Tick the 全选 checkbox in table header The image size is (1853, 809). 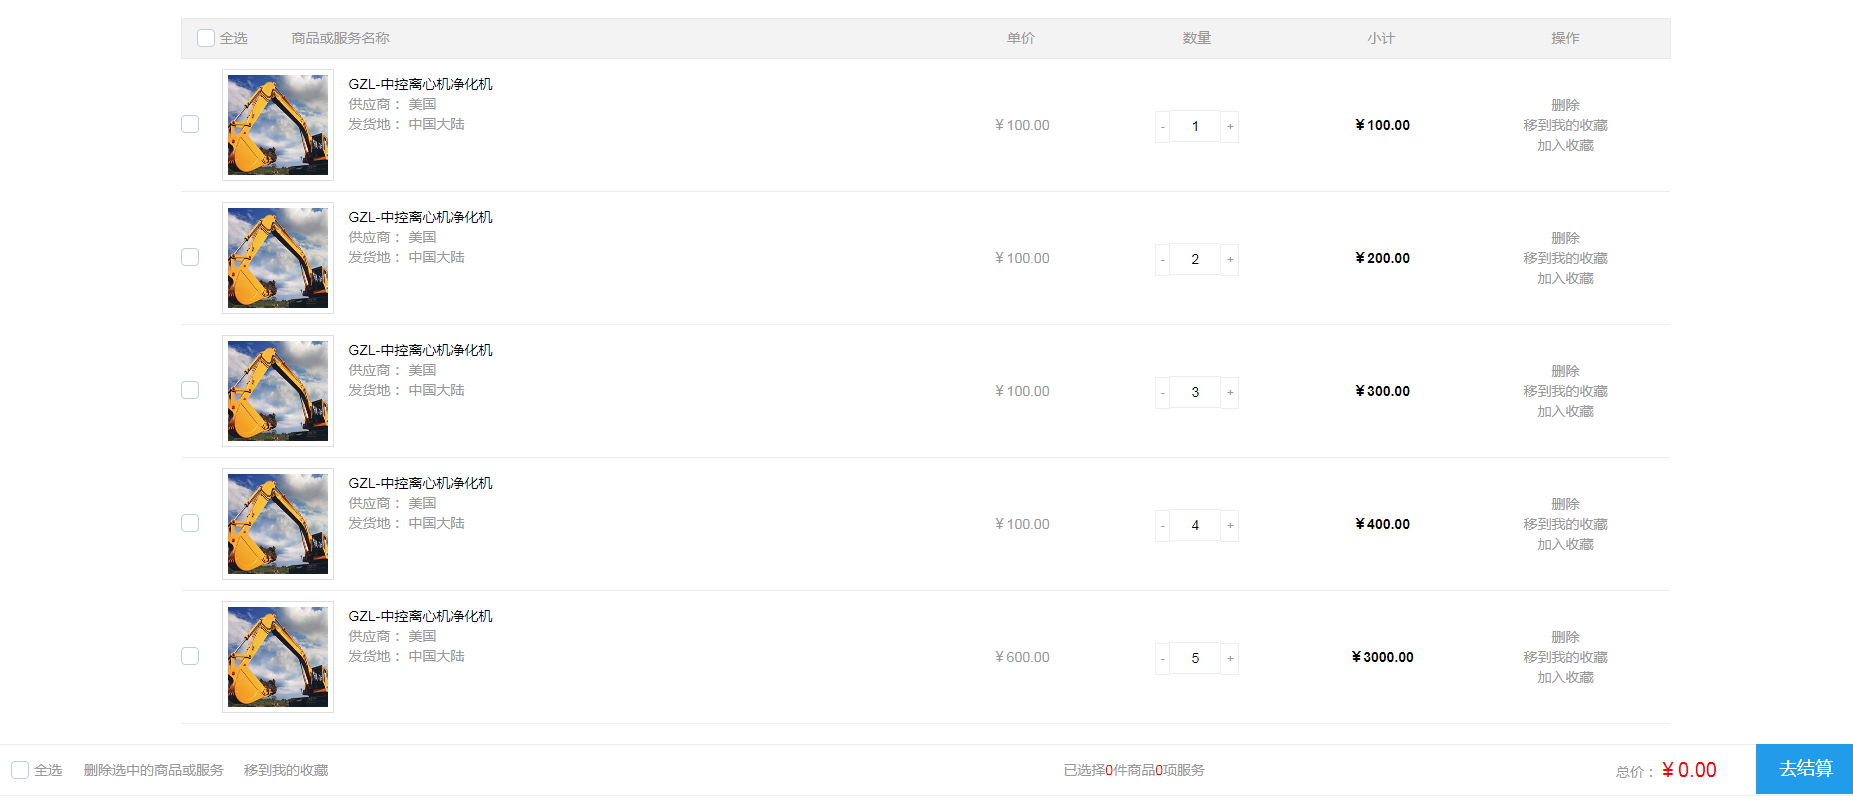tap(206, 38)
